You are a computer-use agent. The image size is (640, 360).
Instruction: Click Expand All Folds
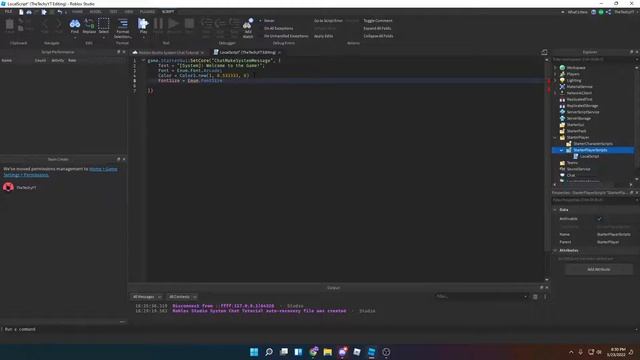pos(377,28)
